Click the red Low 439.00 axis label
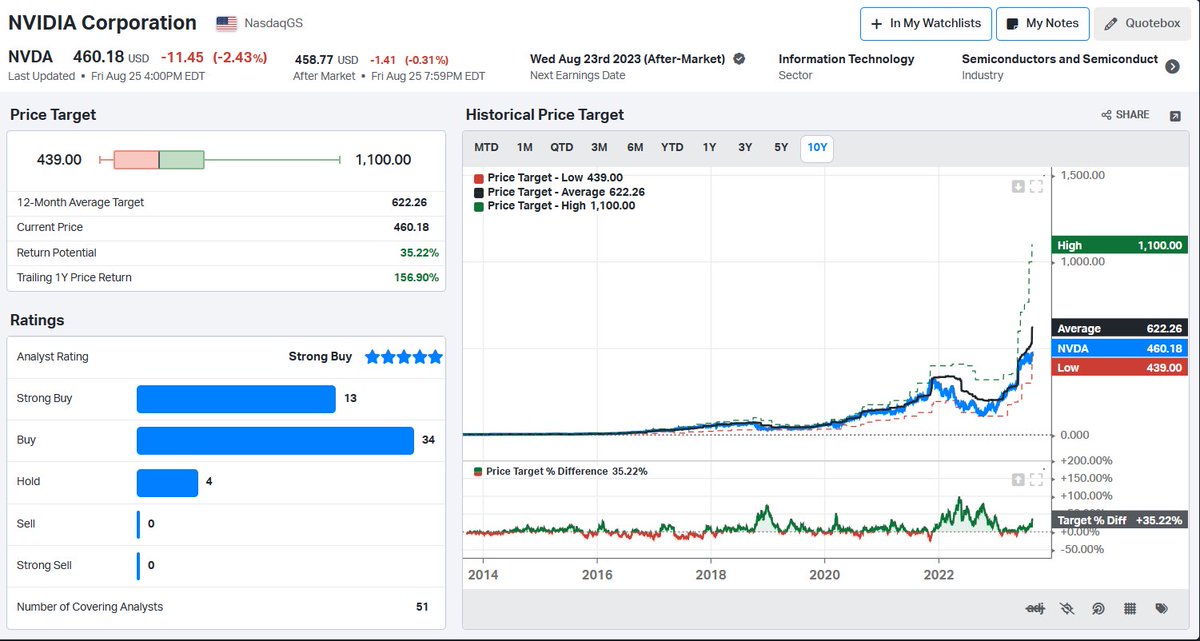 click(x=1120, y=369)
